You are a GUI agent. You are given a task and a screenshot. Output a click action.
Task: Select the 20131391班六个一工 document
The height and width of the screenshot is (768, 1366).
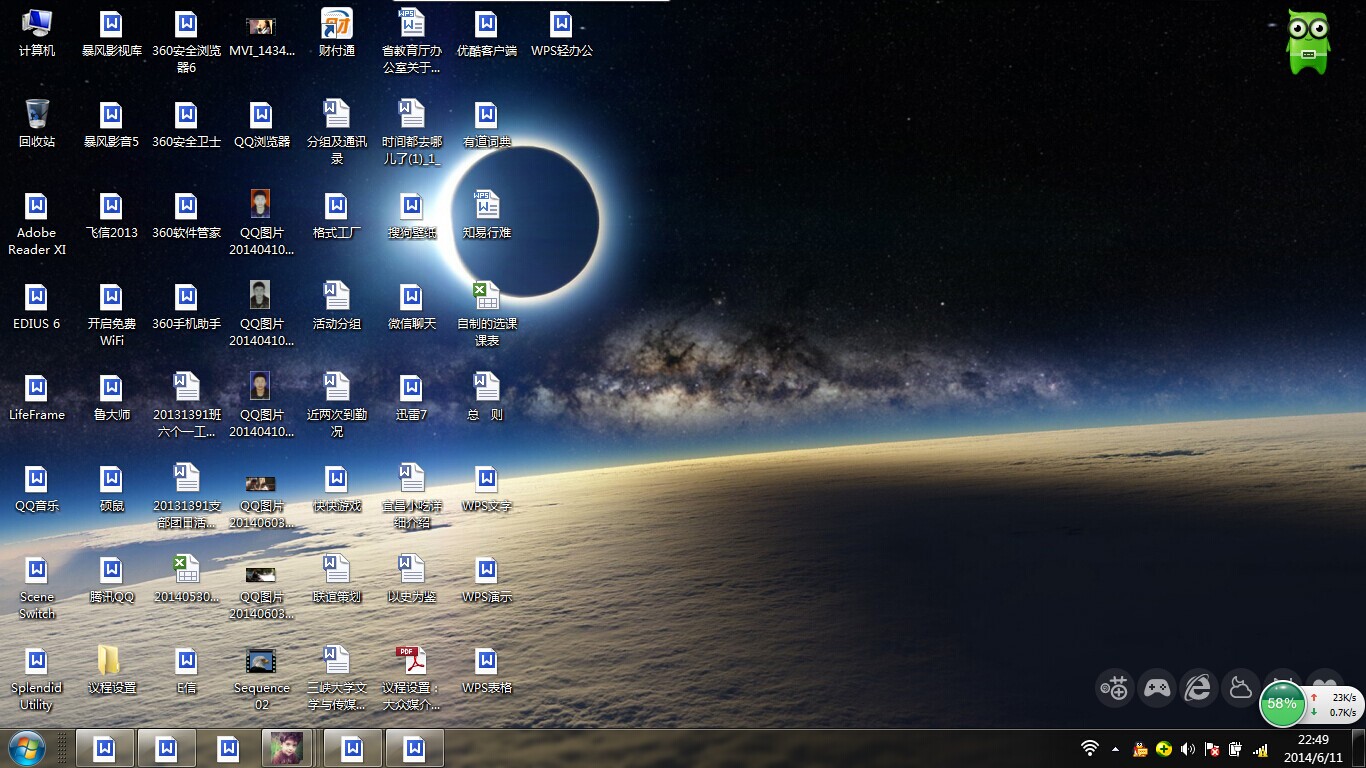[187, 406]
